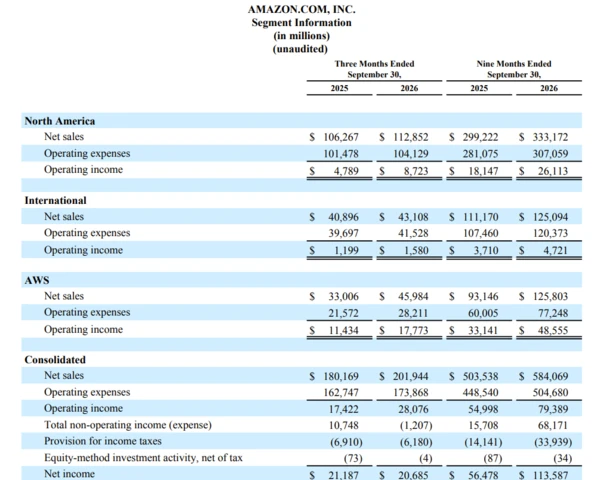
Task: Select the value 162,747
Action: 341,392
